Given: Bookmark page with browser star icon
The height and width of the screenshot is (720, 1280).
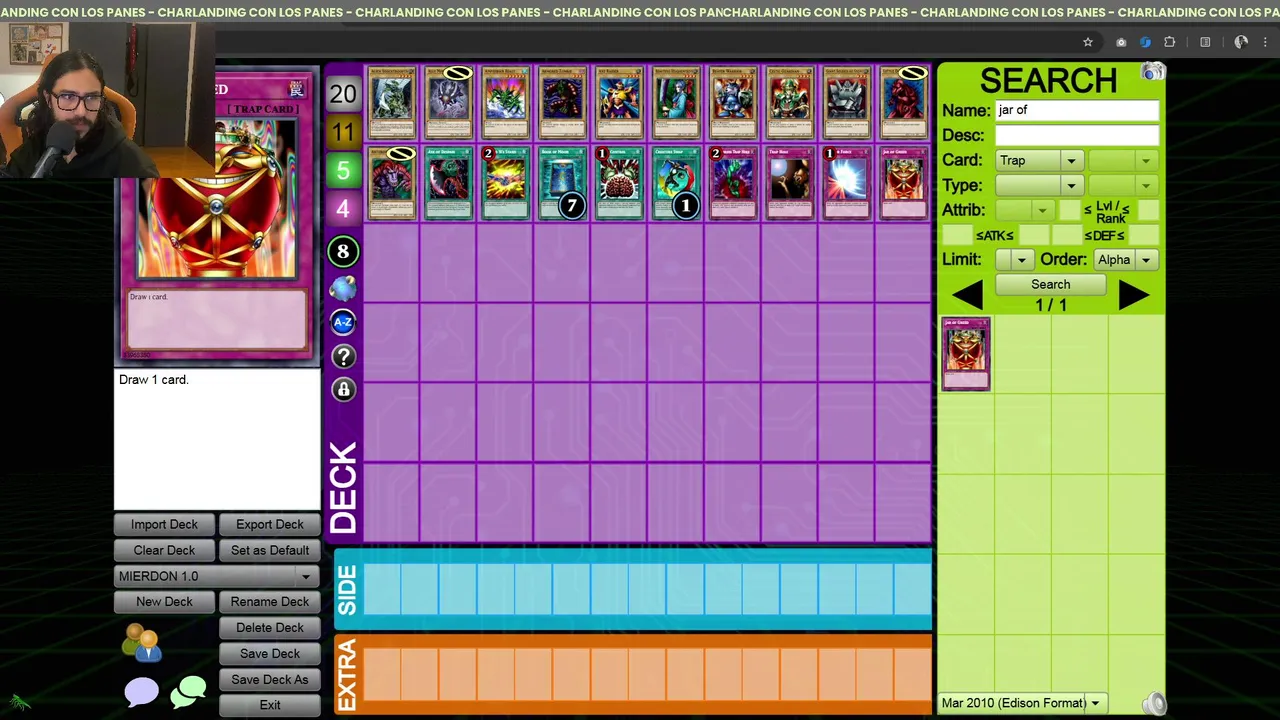Looking at the screenshot, I should click(1088, 42).
